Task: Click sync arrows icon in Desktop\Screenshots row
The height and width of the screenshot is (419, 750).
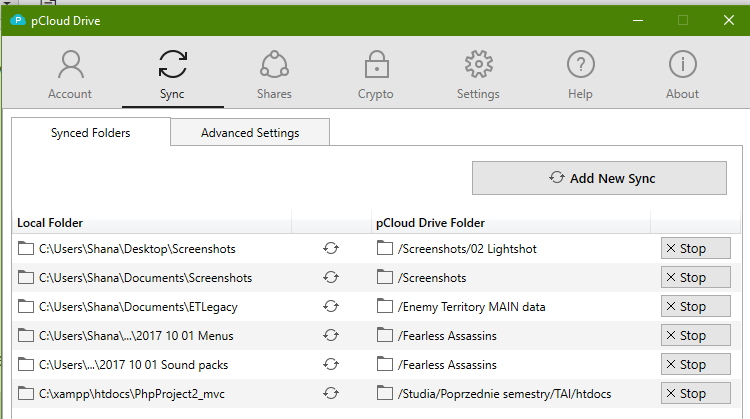Action: pos(331,248)
